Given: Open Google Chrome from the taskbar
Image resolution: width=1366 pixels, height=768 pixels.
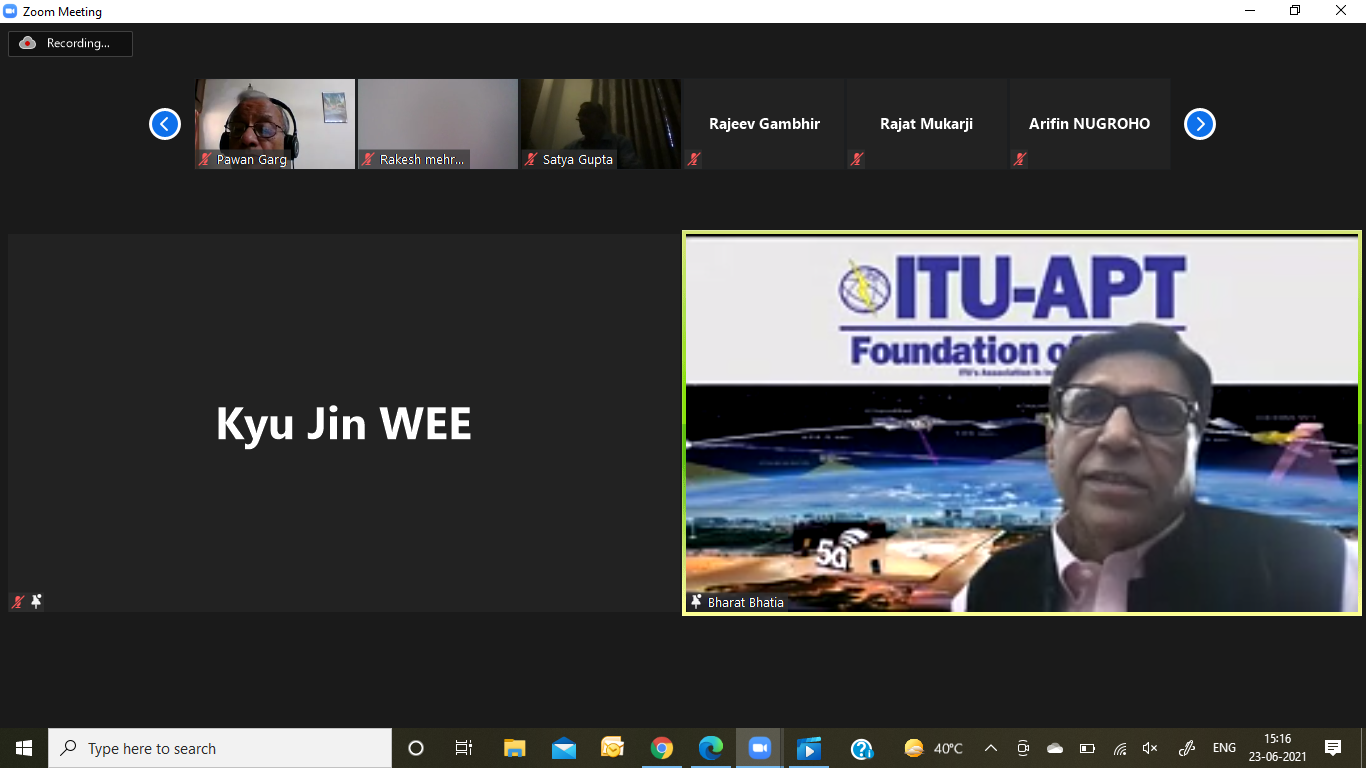Looking at the screenshot, I should [662, 748].
